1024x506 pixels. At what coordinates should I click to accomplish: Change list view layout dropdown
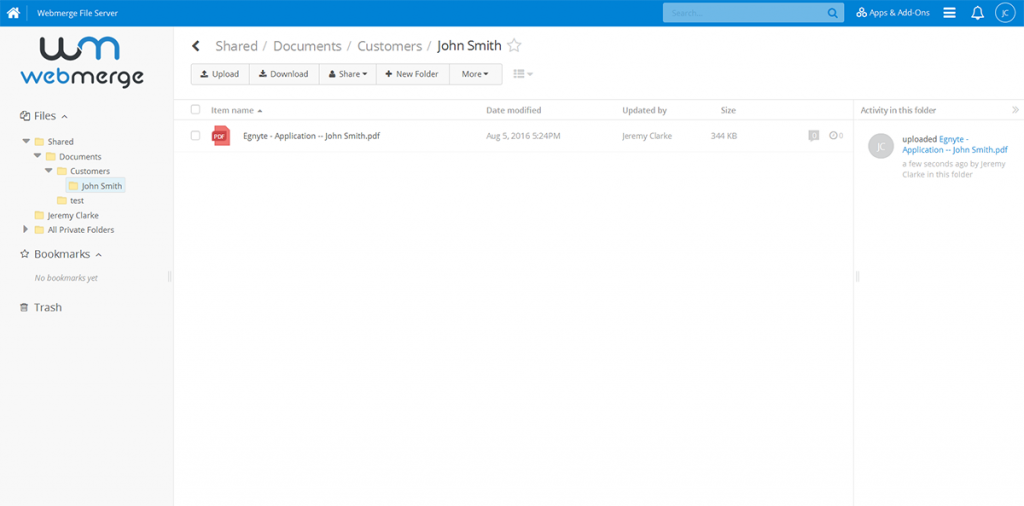coord(523,74)
